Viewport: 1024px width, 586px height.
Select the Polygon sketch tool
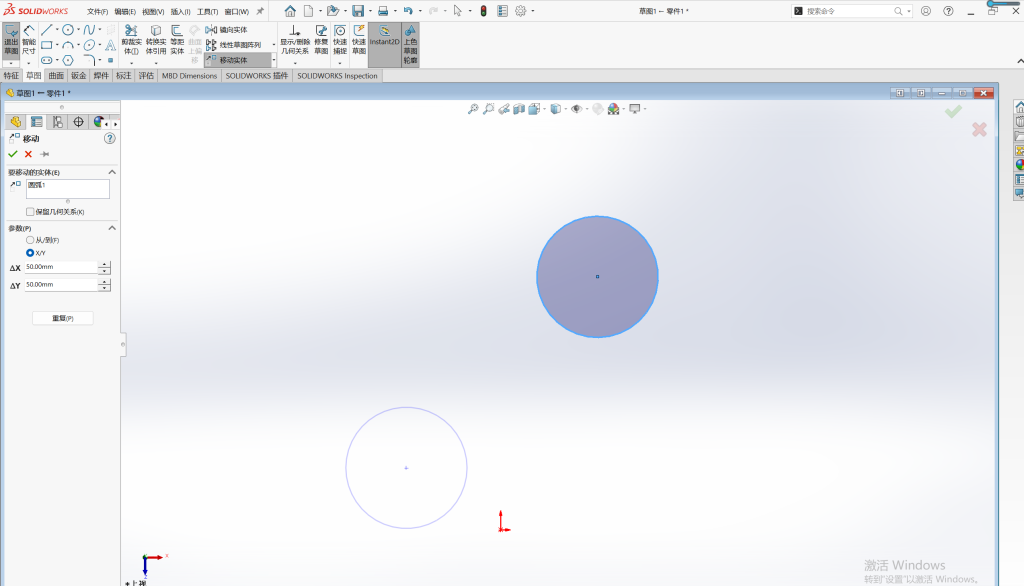[x=68, y=60]
